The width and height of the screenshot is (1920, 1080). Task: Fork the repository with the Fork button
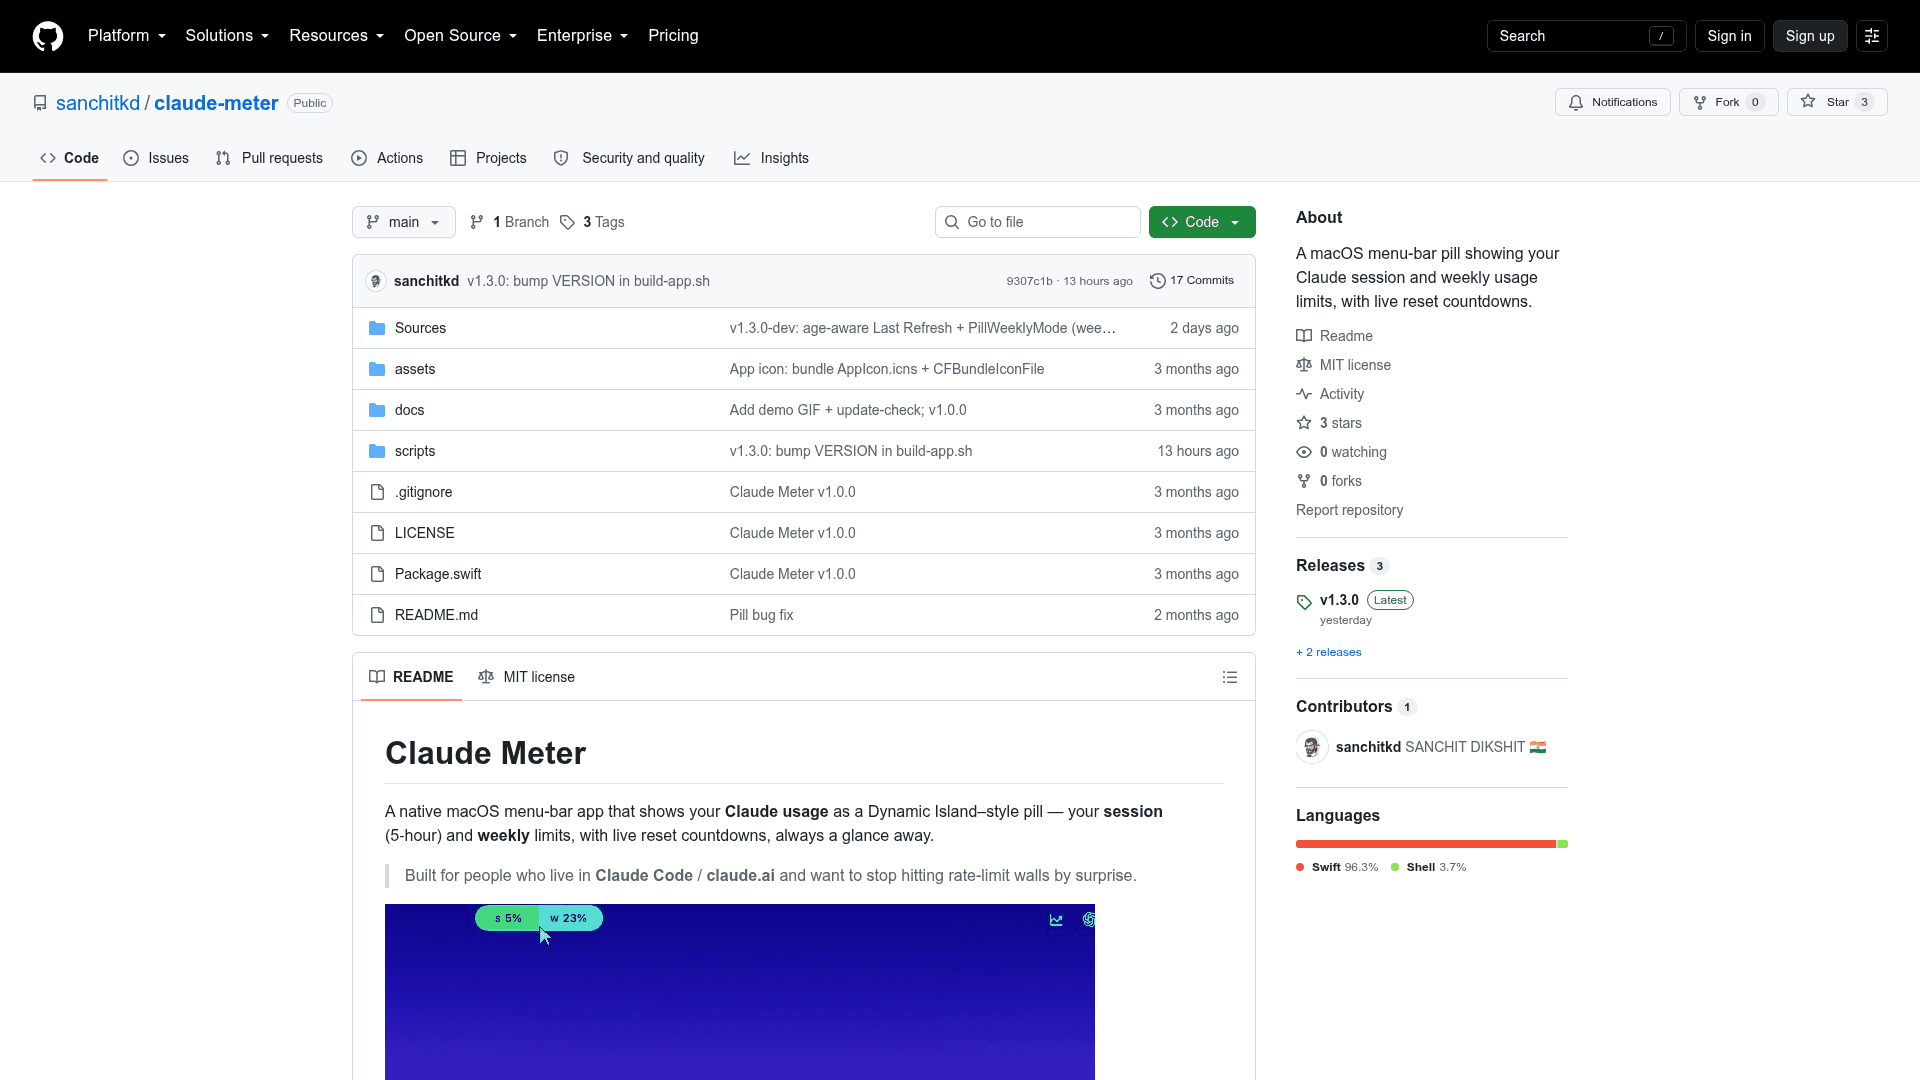1728,102
